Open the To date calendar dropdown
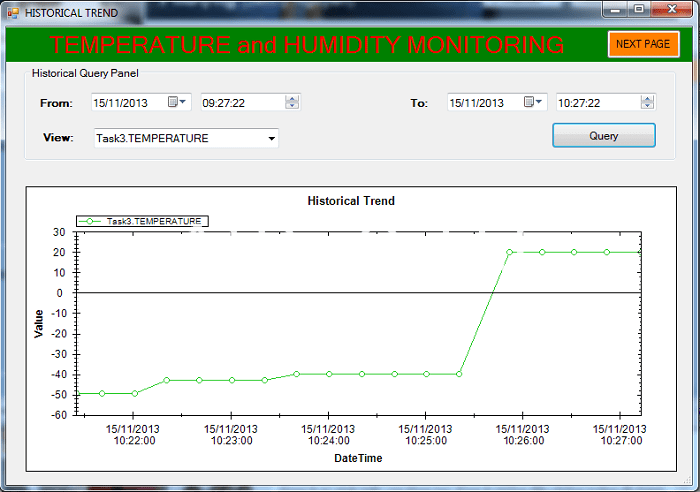Viewport: 700px width, 492px height. click(533, 102)
